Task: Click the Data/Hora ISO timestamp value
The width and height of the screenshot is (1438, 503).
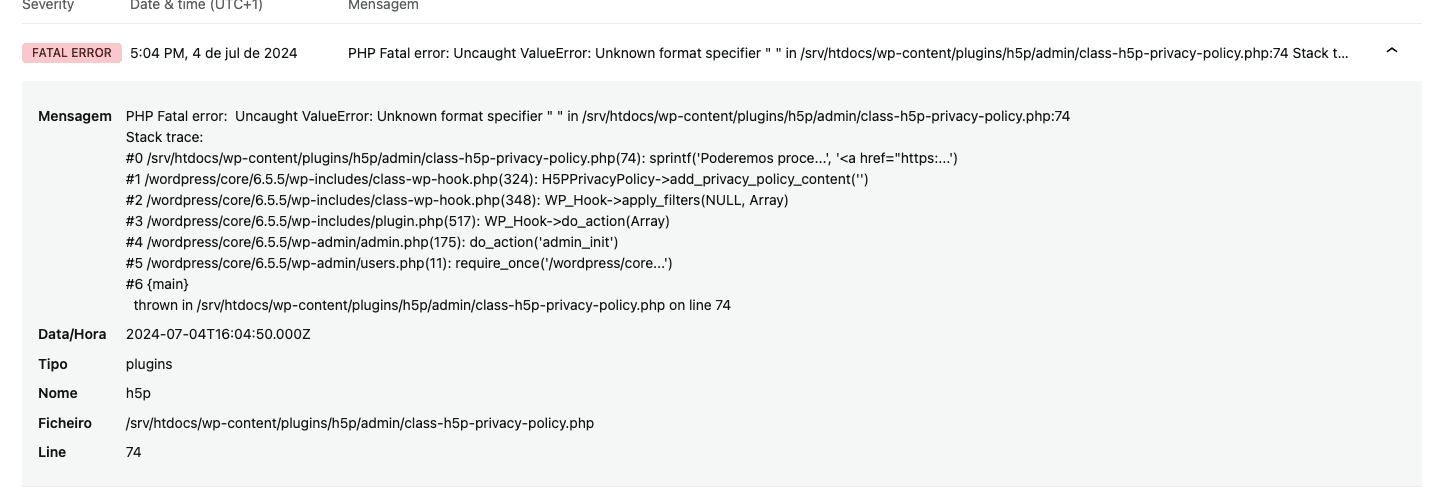Action: pyautogui.click(x=218, y=334)
